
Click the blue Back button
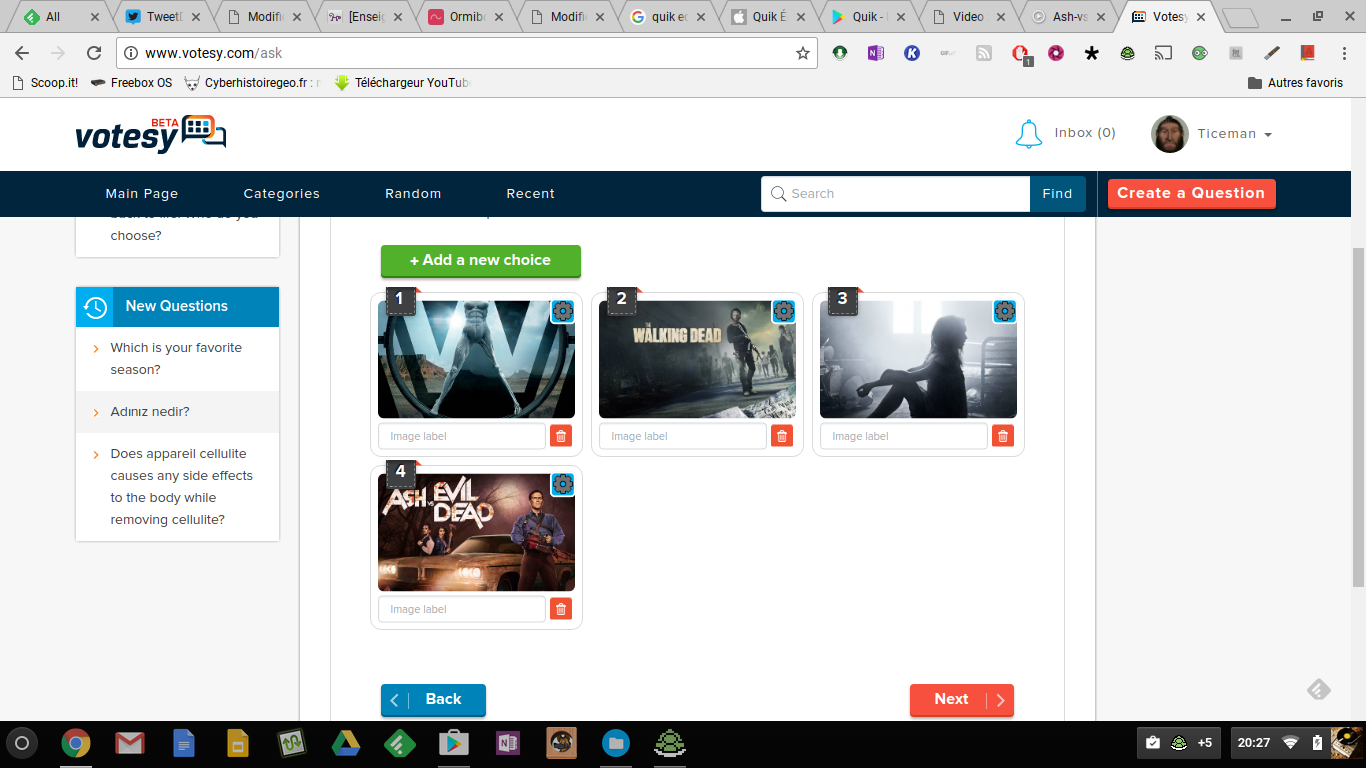(x=433, y=700)
